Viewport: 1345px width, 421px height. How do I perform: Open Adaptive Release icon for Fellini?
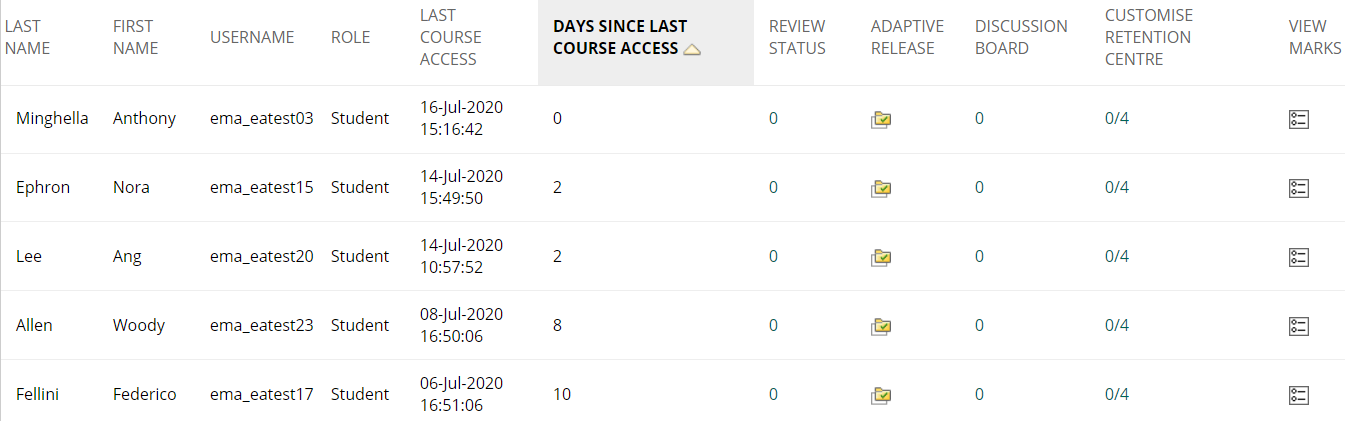coord(881,395)
